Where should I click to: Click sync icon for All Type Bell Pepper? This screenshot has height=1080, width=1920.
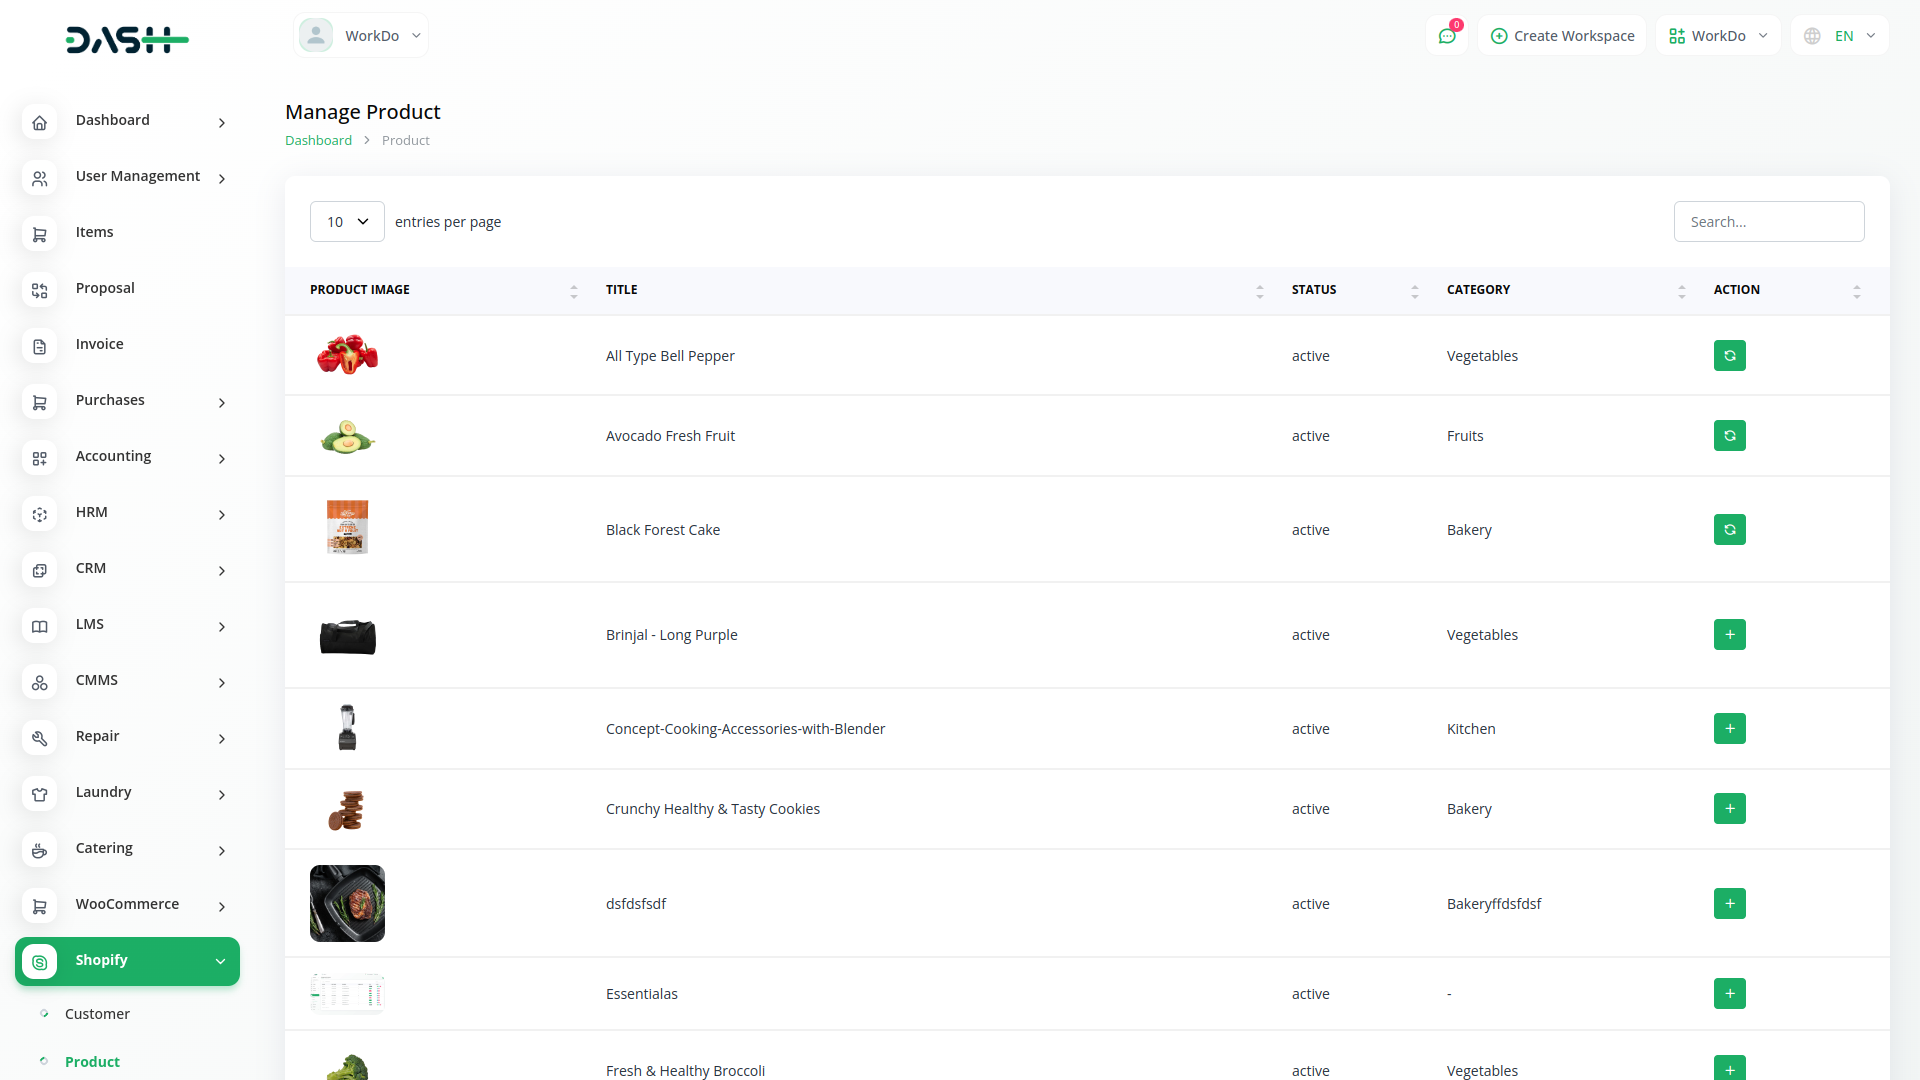tap(1729, 356)
